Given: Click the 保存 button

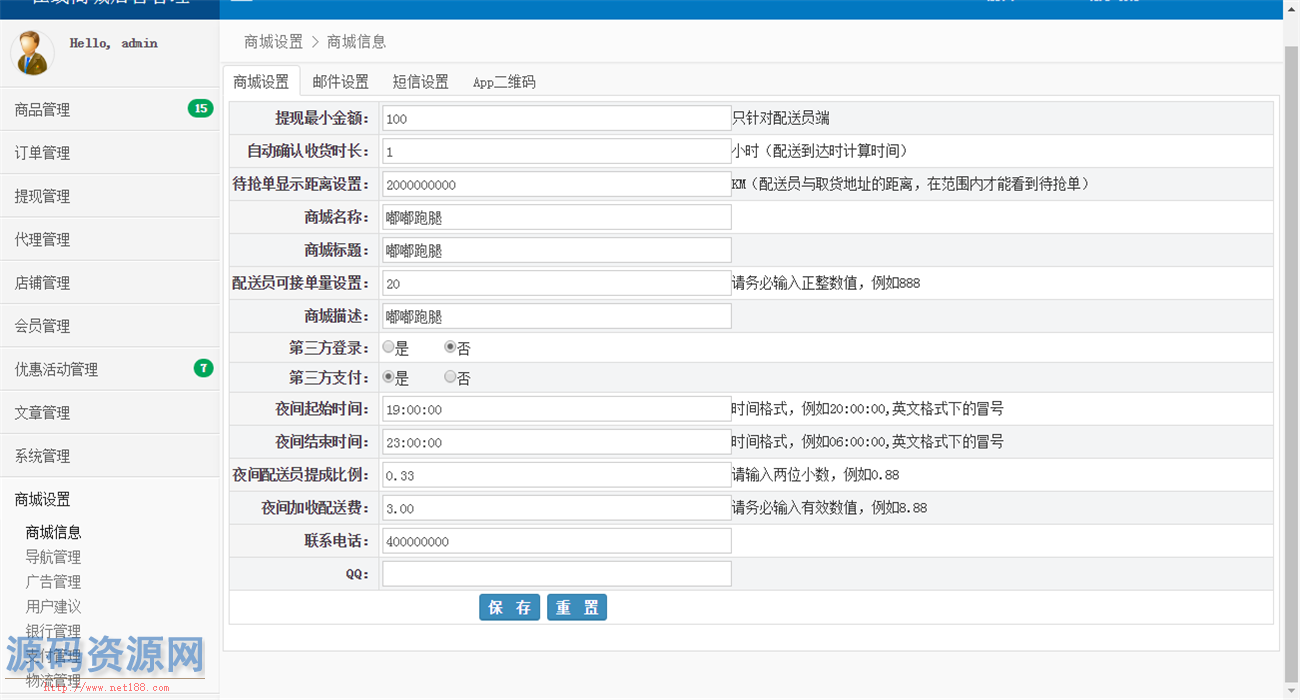Looking at the screenshot, I should coord(510,607).
